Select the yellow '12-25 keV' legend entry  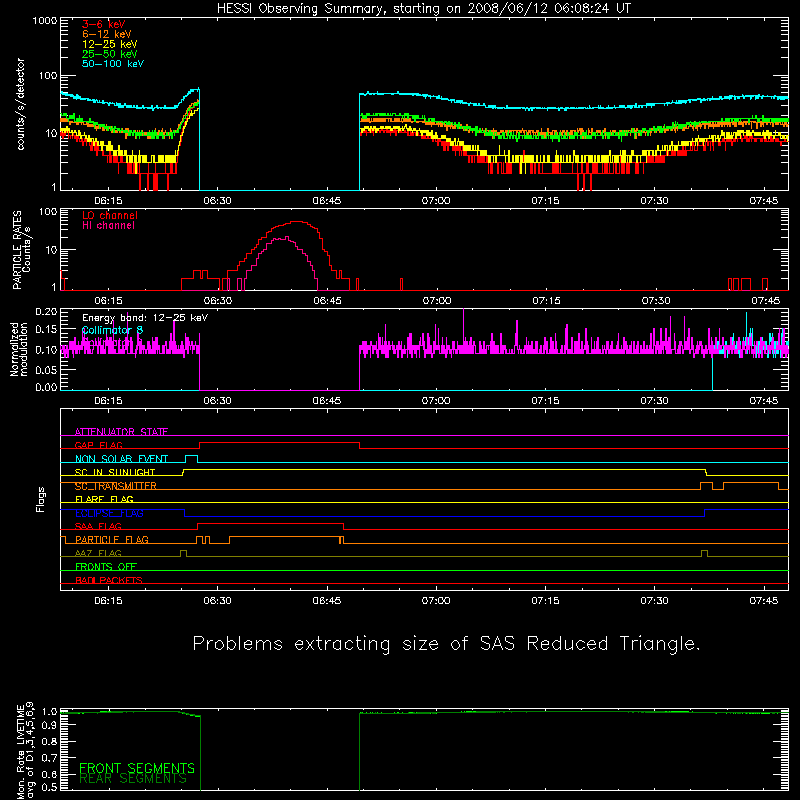pos(110,44)
